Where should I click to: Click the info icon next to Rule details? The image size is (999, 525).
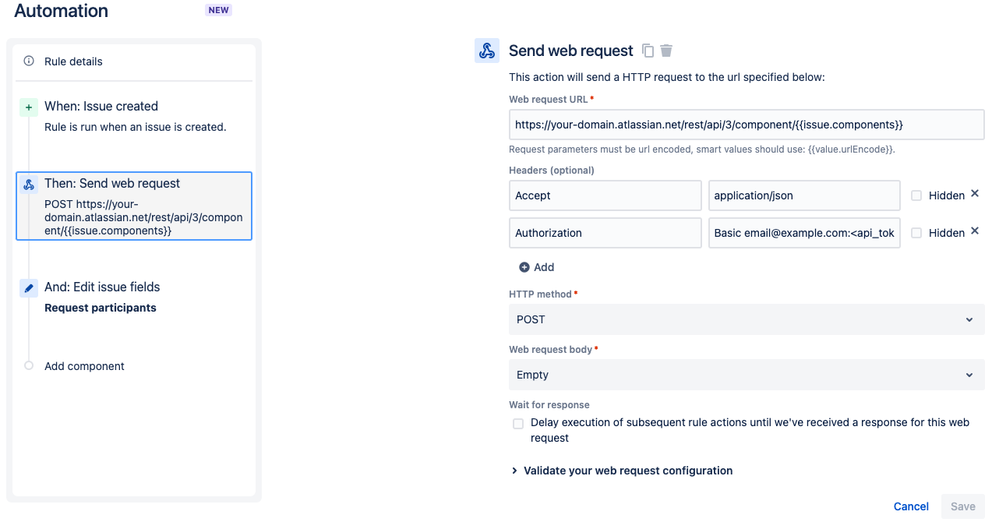[29, 61]
